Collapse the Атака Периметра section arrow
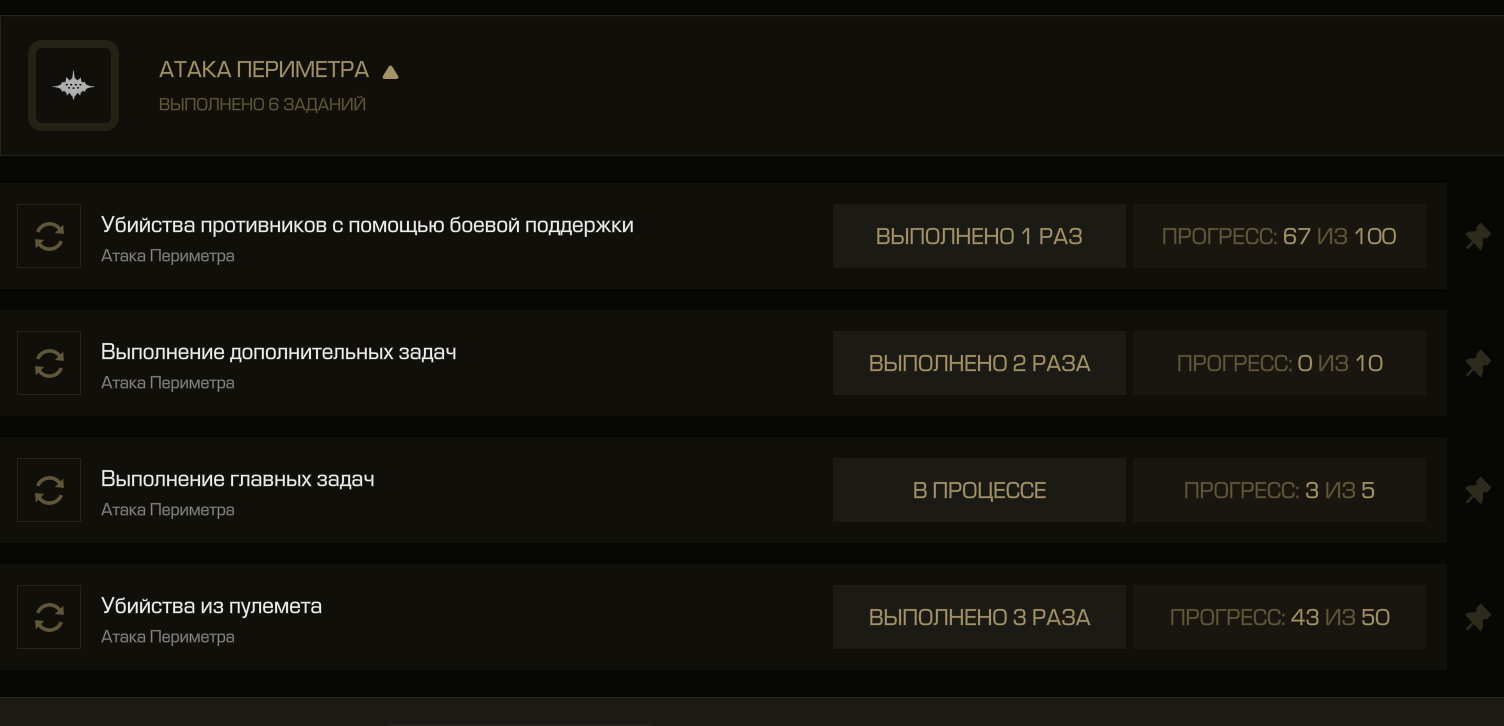The width and height of the screenshot is (1504, 726). [x=390, y=72]
